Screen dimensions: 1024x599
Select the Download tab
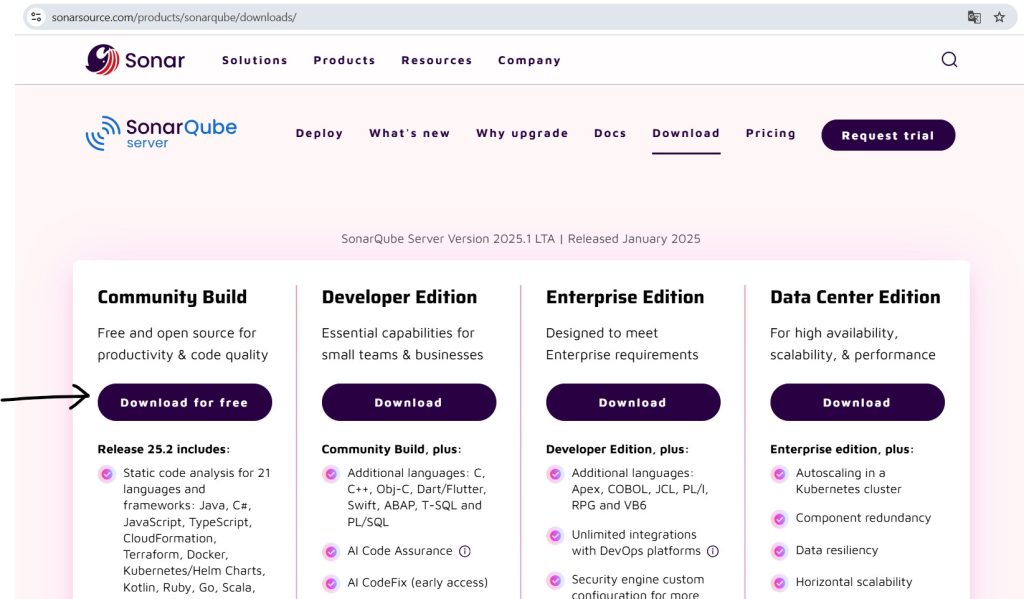click(x=686, y=133)
